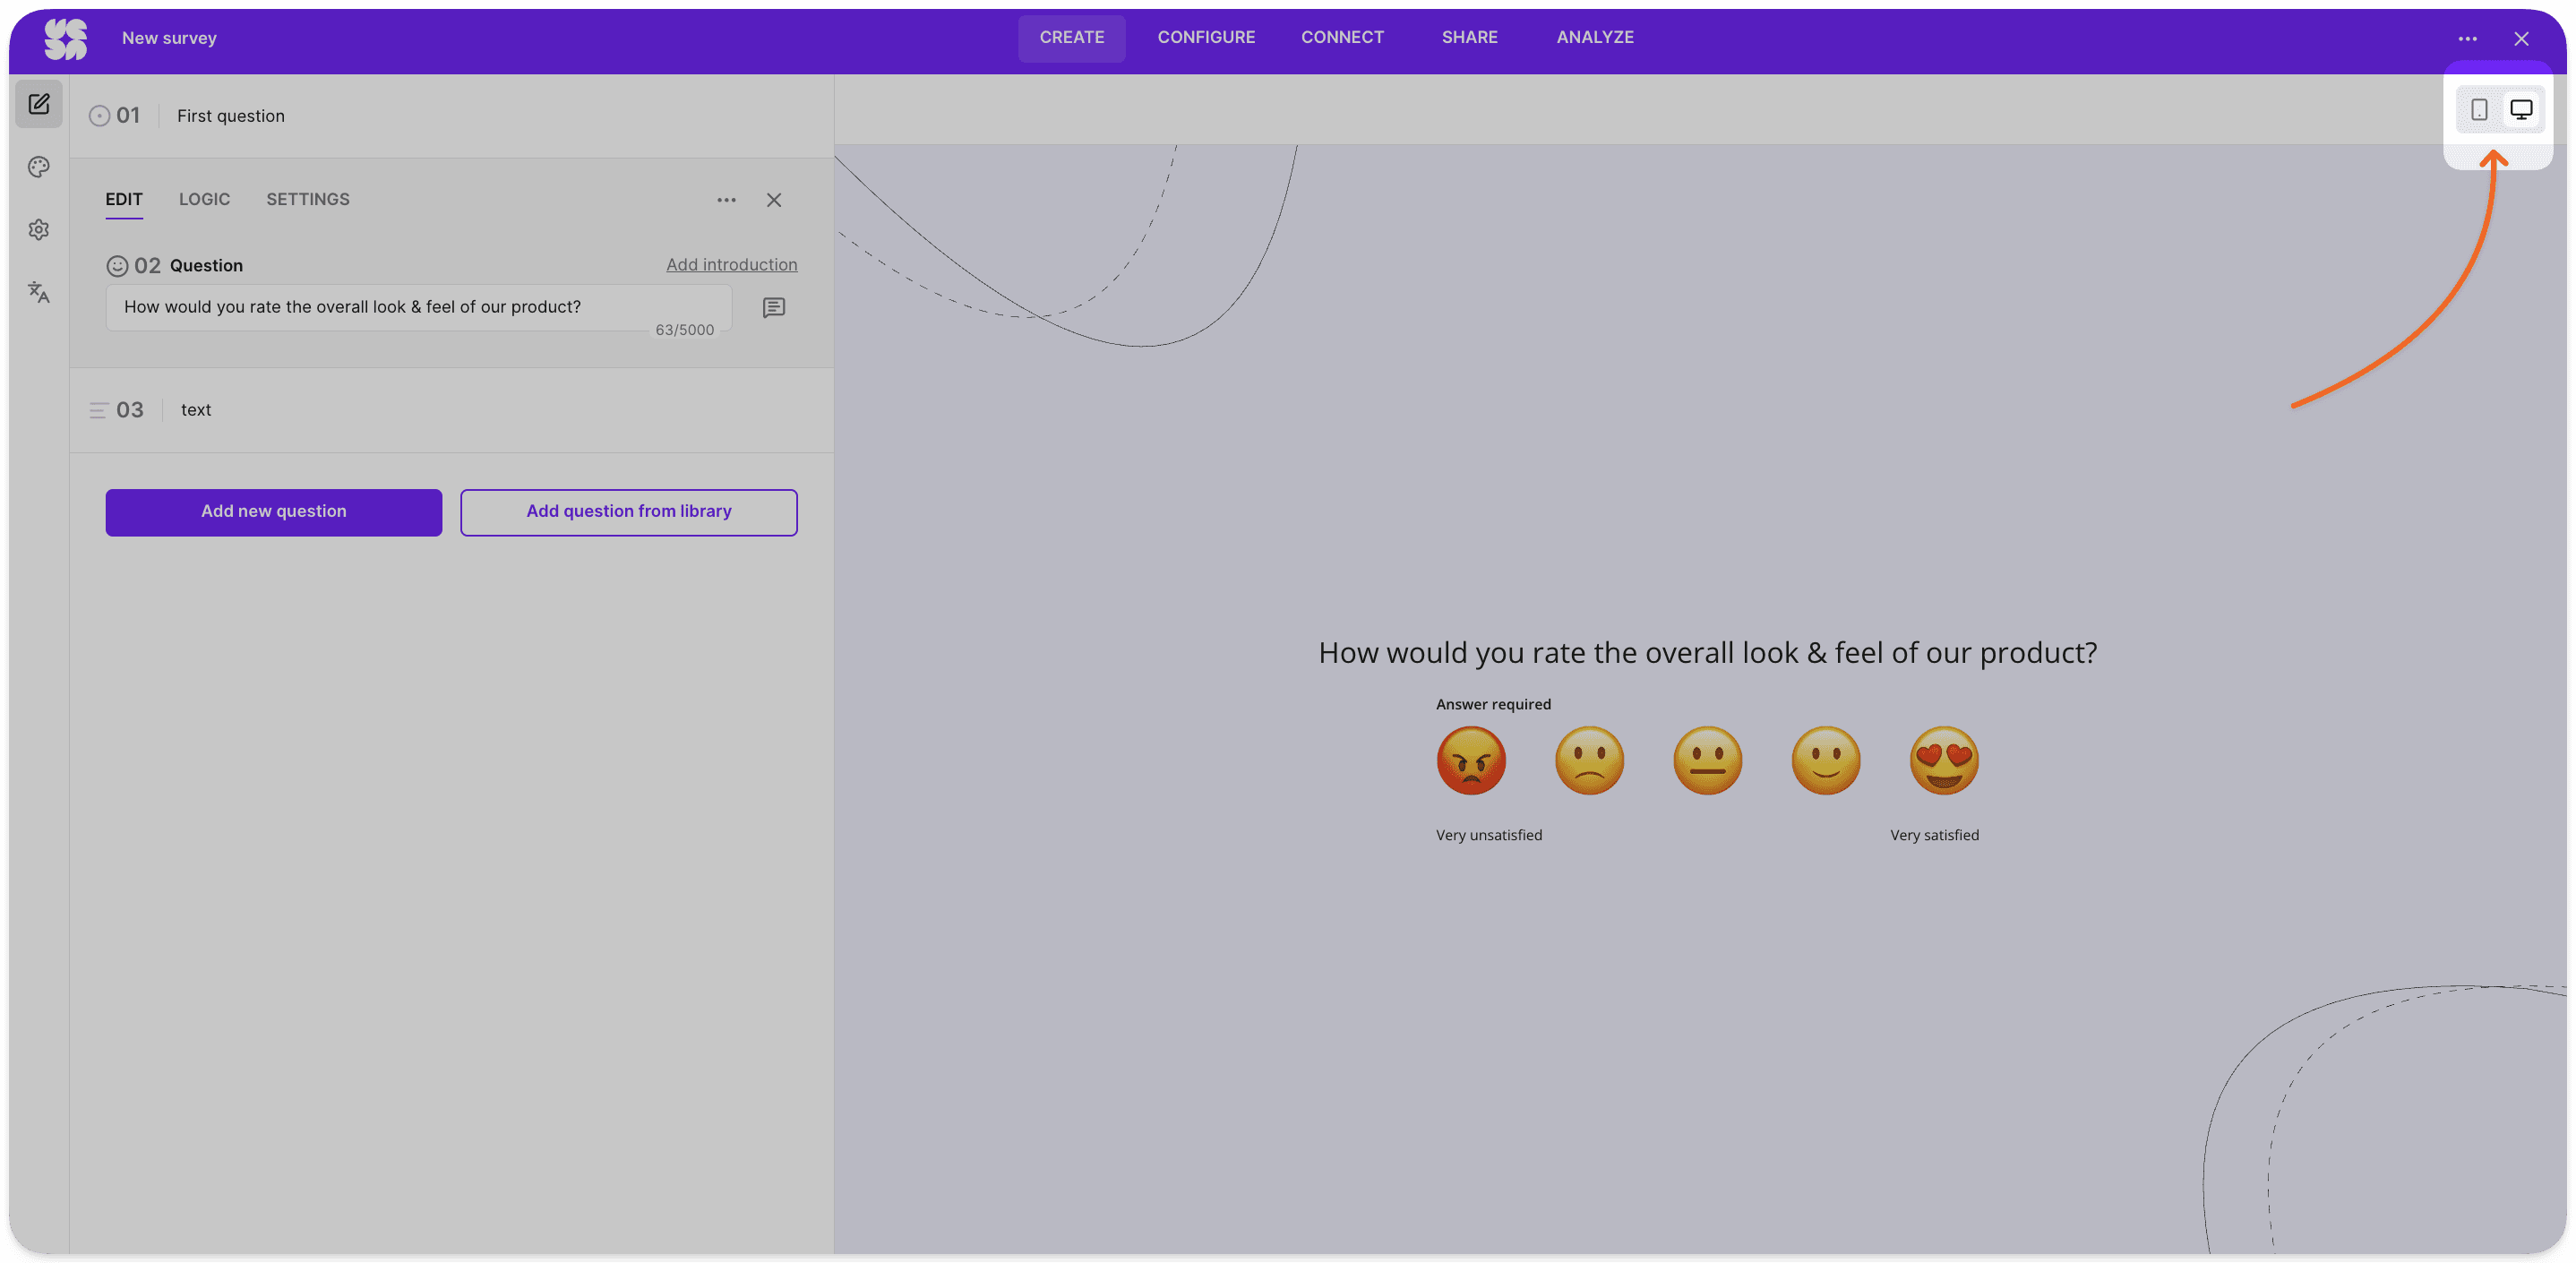Select the LOGIC tab of question 02
The width and height of the screenshot is (2576, 1263).
204,200
